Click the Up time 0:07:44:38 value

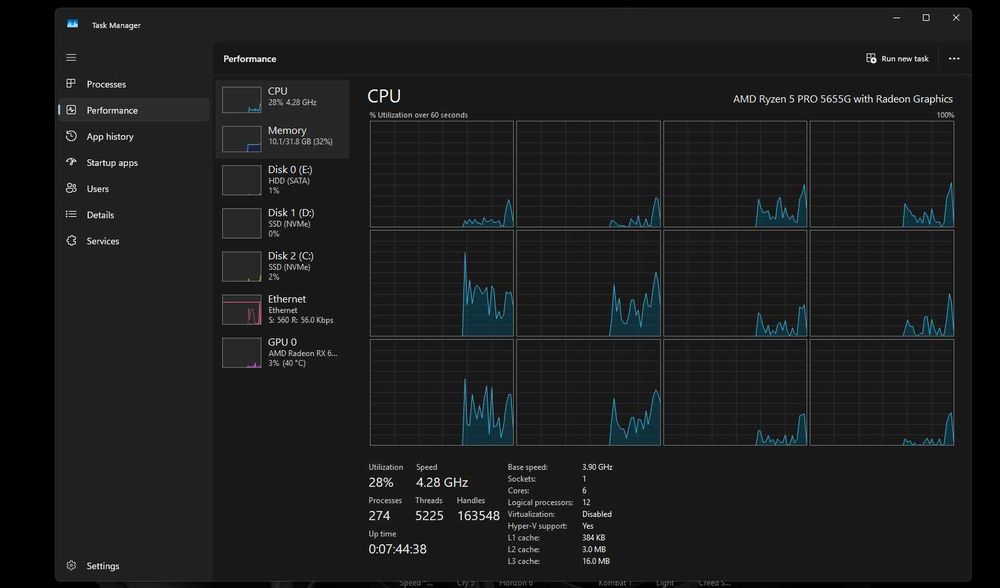pyautogui.click(x=397, y=548)
